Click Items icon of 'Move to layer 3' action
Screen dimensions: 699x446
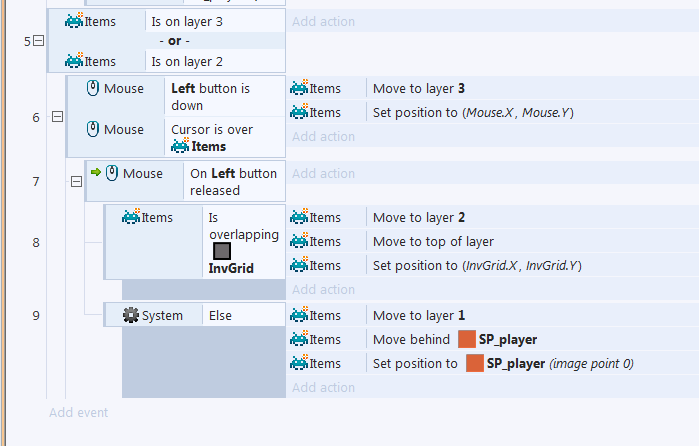(299, 87)
